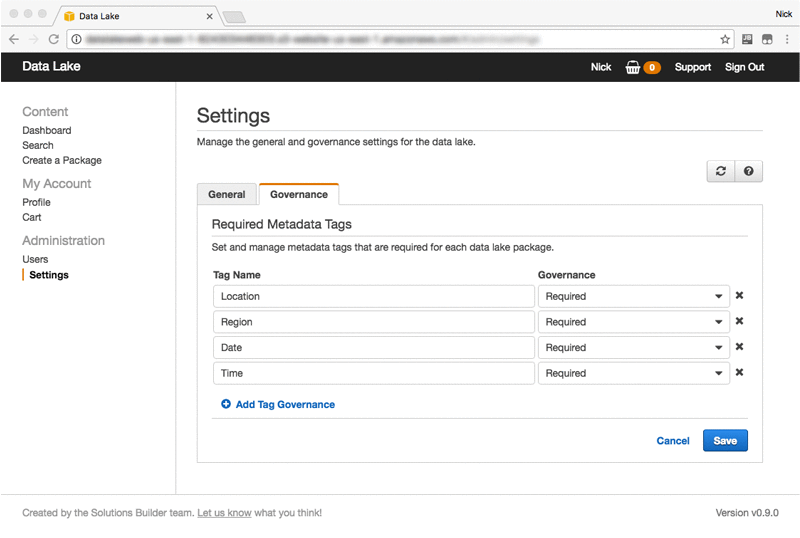
Task: Click the Date tag name field
Action: pos(373,347)
